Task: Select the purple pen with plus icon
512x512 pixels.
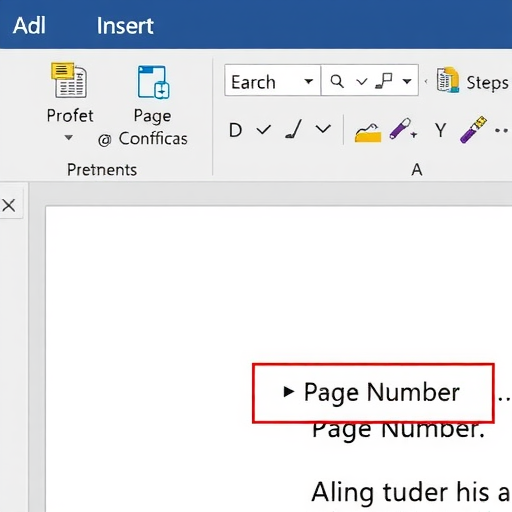Action: 403,129
